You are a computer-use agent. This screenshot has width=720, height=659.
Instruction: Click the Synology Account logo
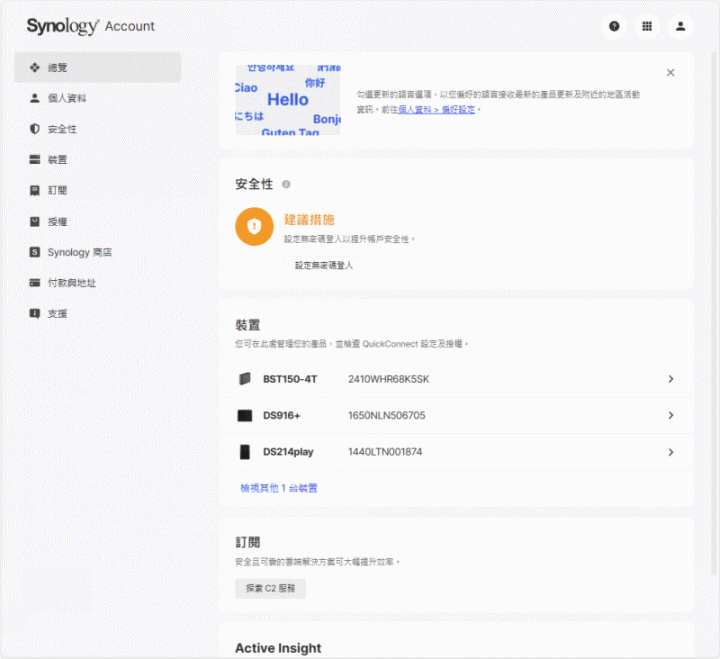click(x=90, y=26)
